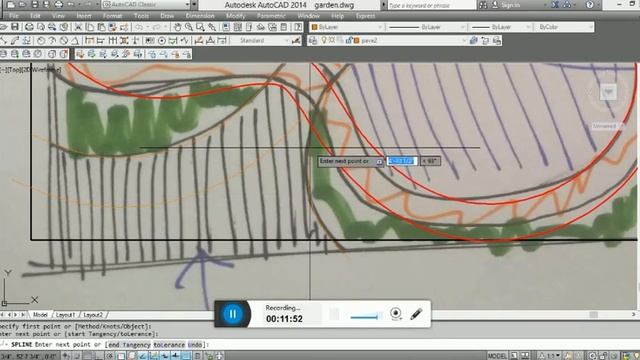Toggle lock icon for pave2 layer
The height and width of the screenshot is (360, 640).
(x=349, y=40)
